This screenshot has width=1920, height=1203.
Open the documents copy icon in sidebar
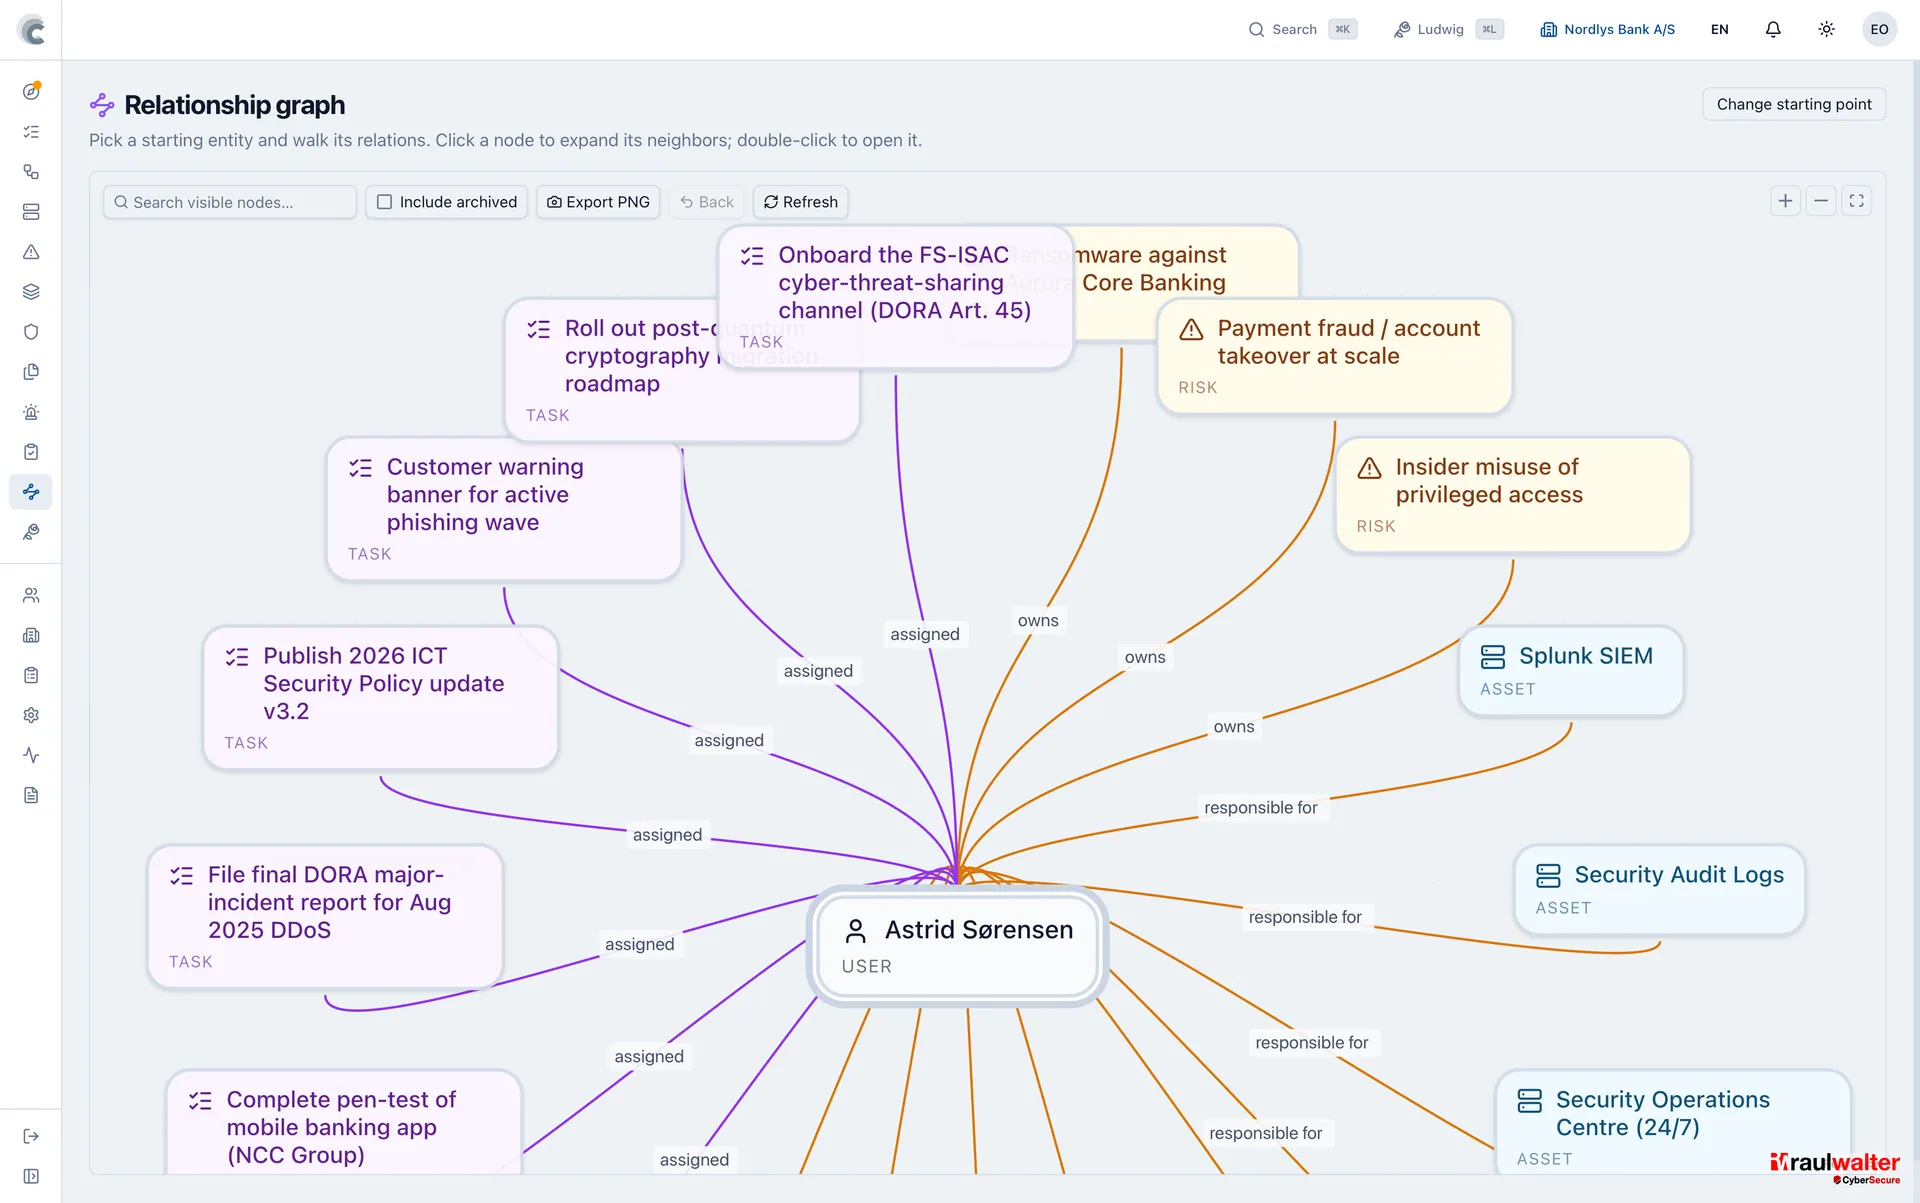(31, 372)
